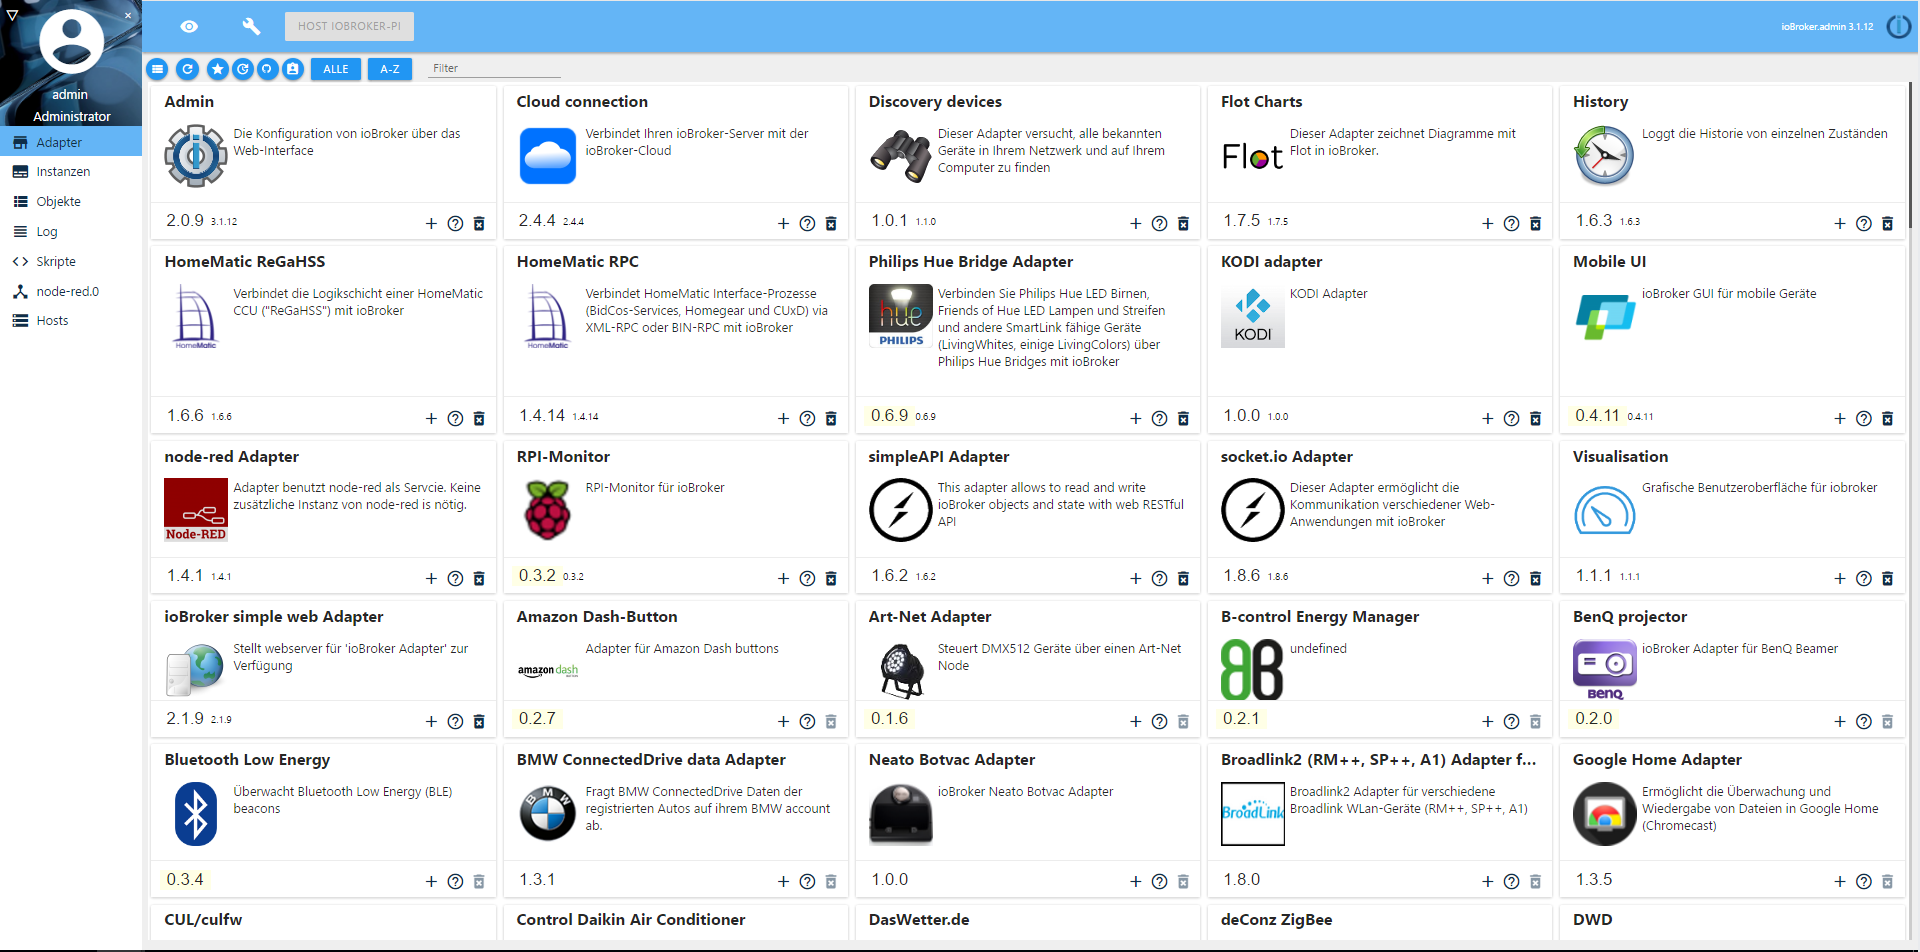Open help for the Cloud connection adapter
This screenshot has height=952, width=1920.
point(807,223)
